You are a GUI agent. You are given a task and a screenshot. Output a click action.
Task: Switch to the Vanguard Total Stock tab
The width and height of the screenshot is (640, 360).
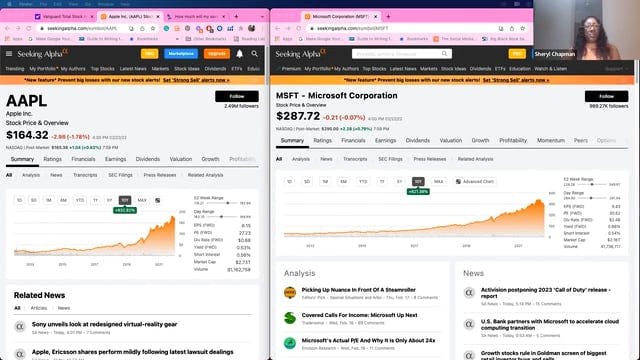coord(62,17)
